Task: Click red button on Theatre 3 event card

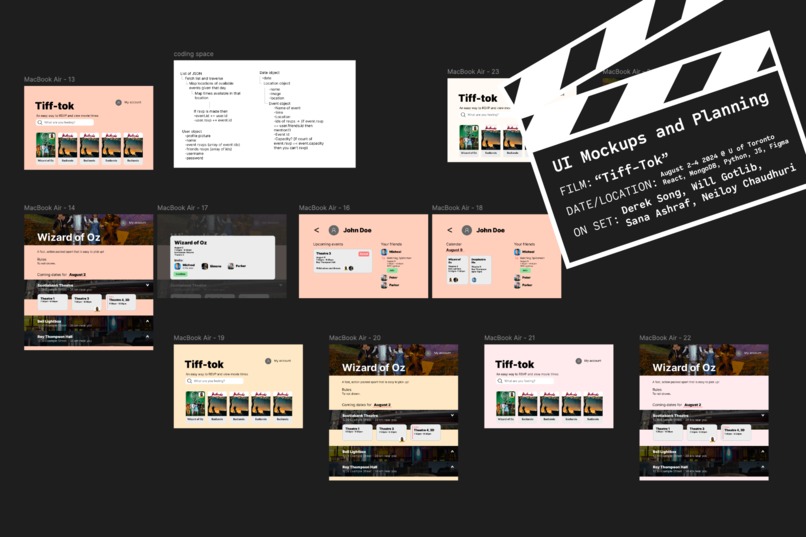Action: [x=364, y=254]
